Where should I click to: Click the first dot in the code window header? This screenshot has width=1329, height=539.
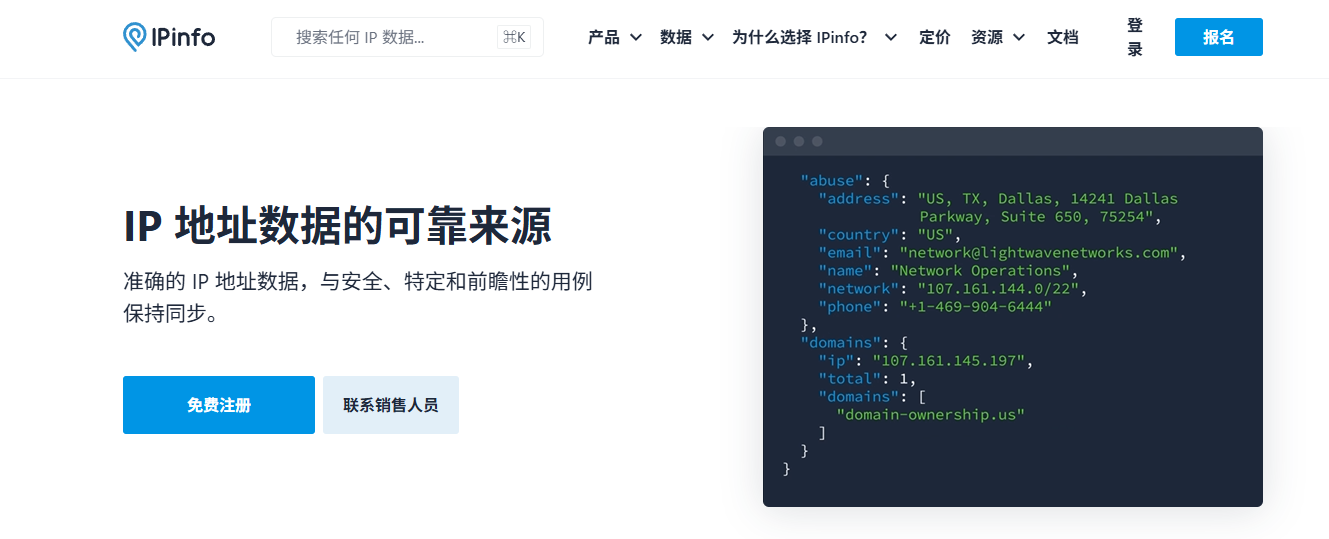(x=781, y=141)
